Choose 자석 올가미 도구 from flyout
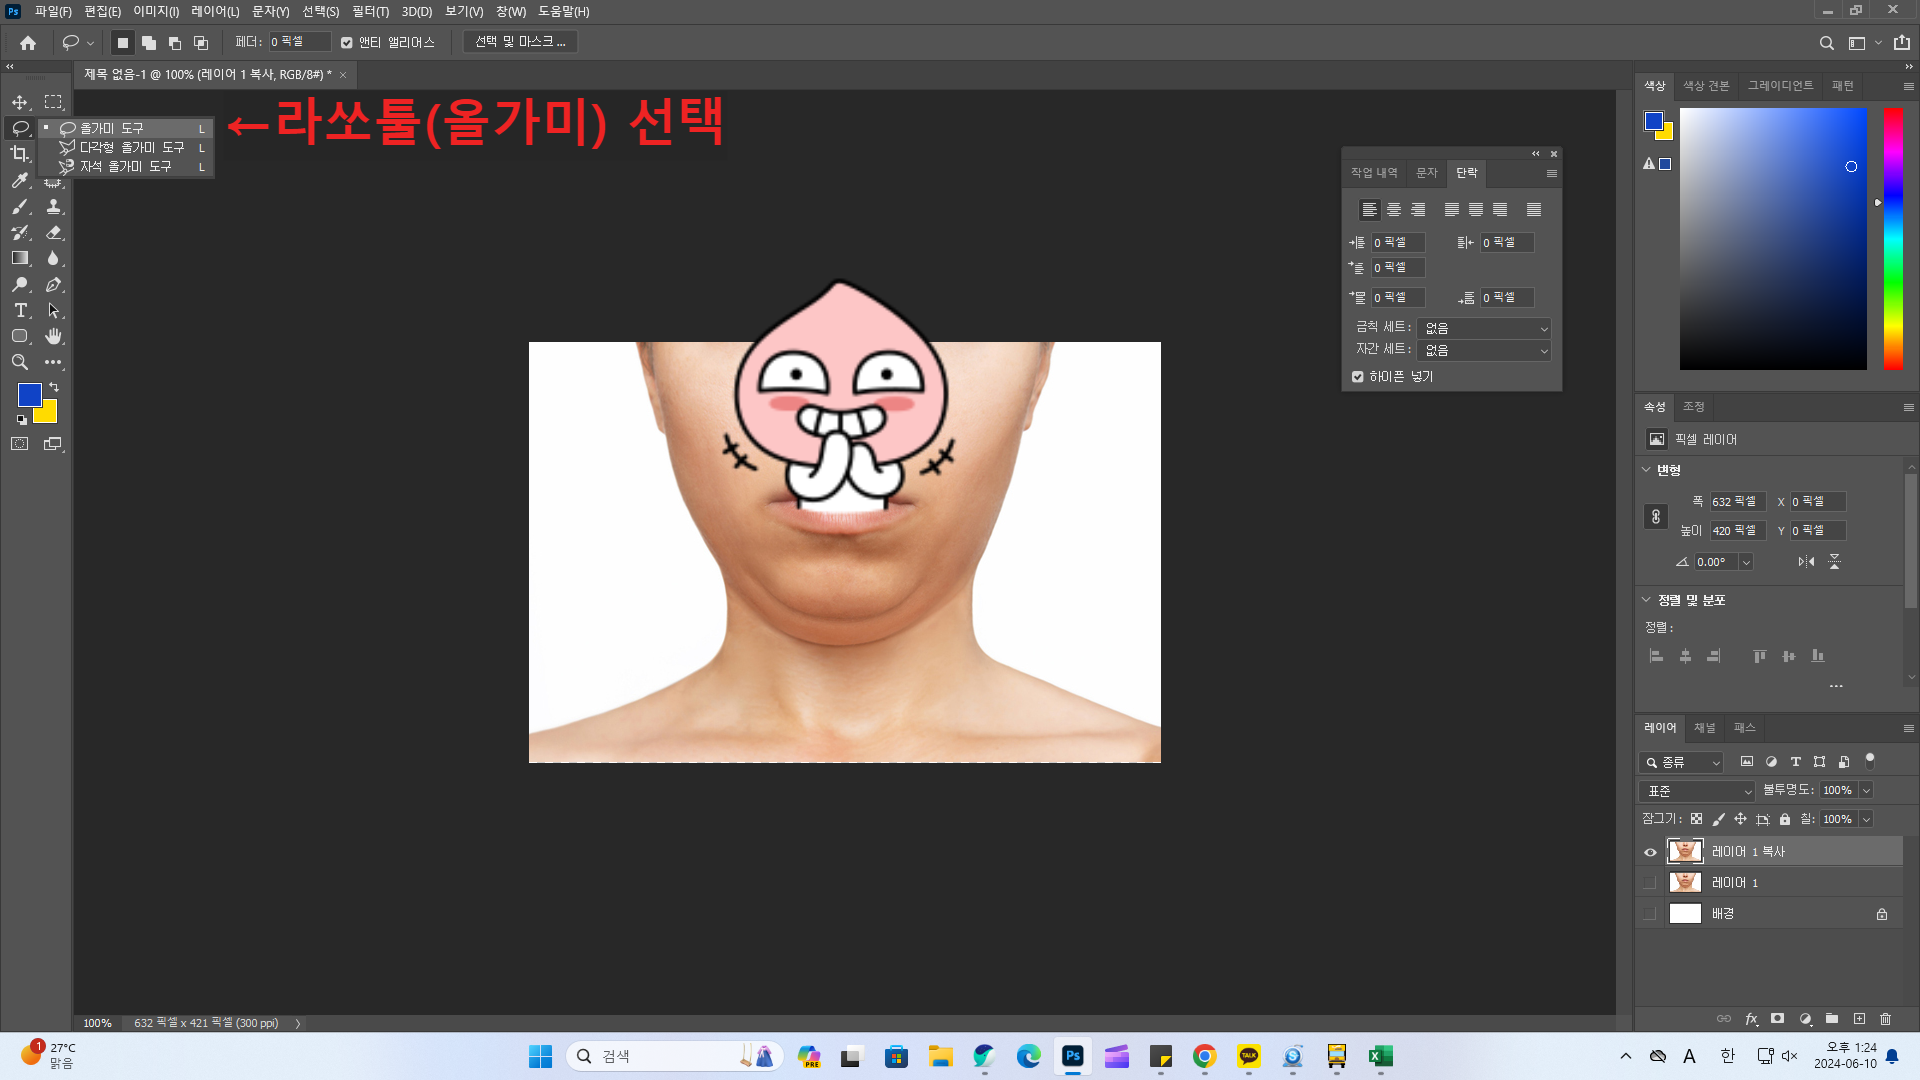This screenshot has height=1080, width=1920. [125, 167]
